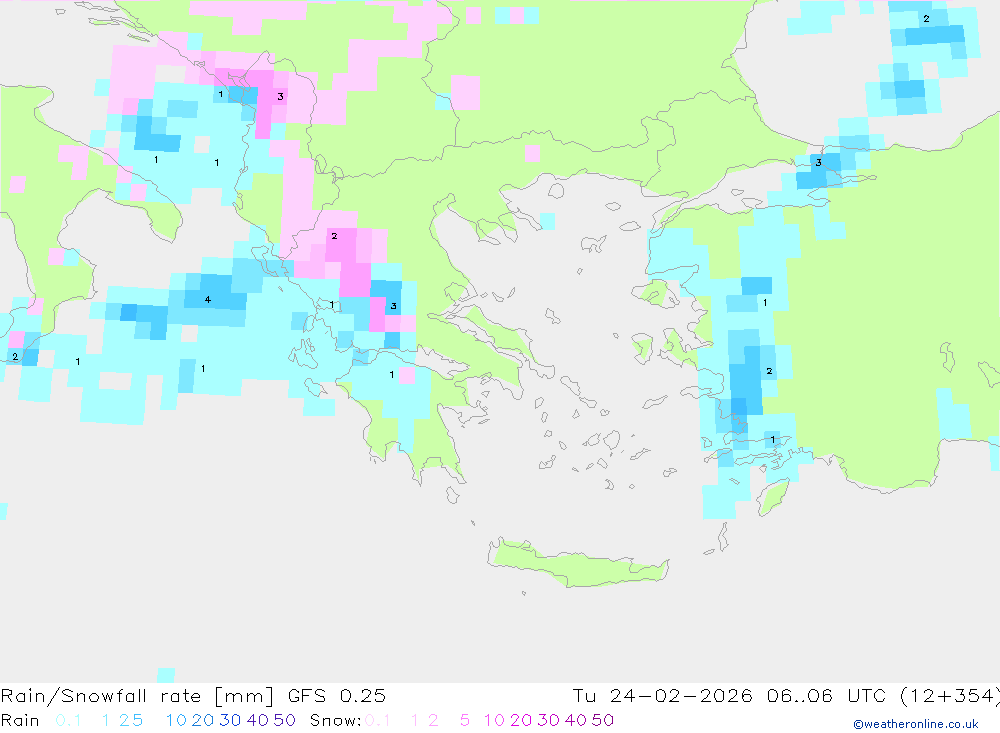
Task: Click the "Tu 24-02-2026" date text
Action: tap(662, 695)
